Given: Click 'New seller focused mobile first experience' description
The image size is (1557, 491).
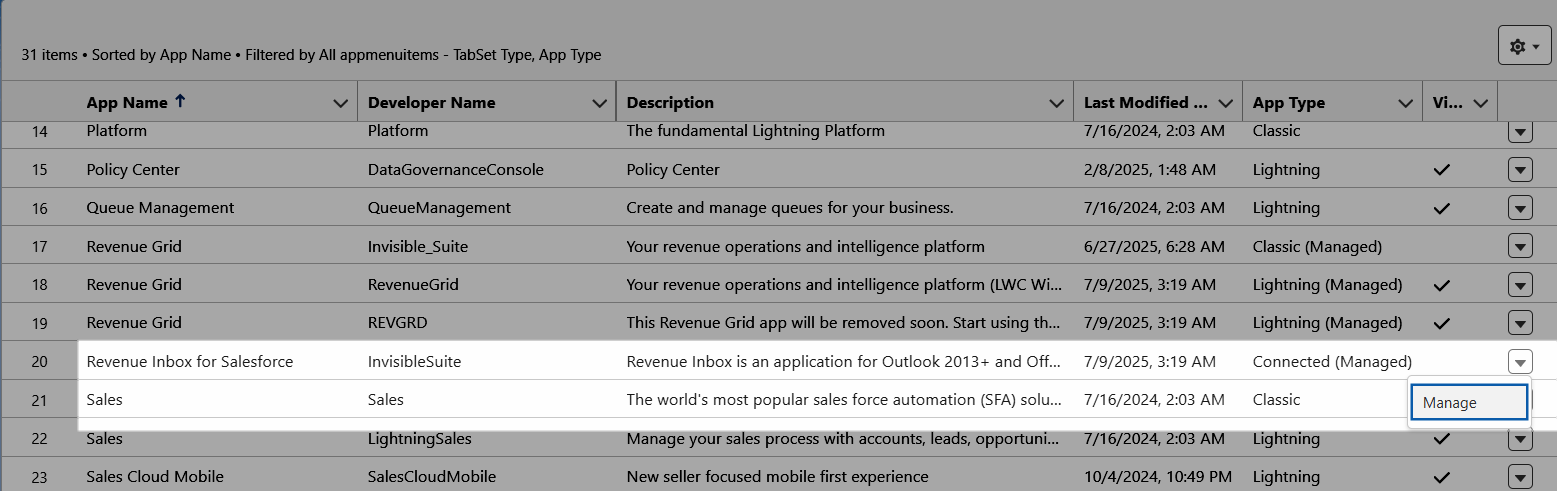Looking at the screenshot, I should [x=778, y=477].
